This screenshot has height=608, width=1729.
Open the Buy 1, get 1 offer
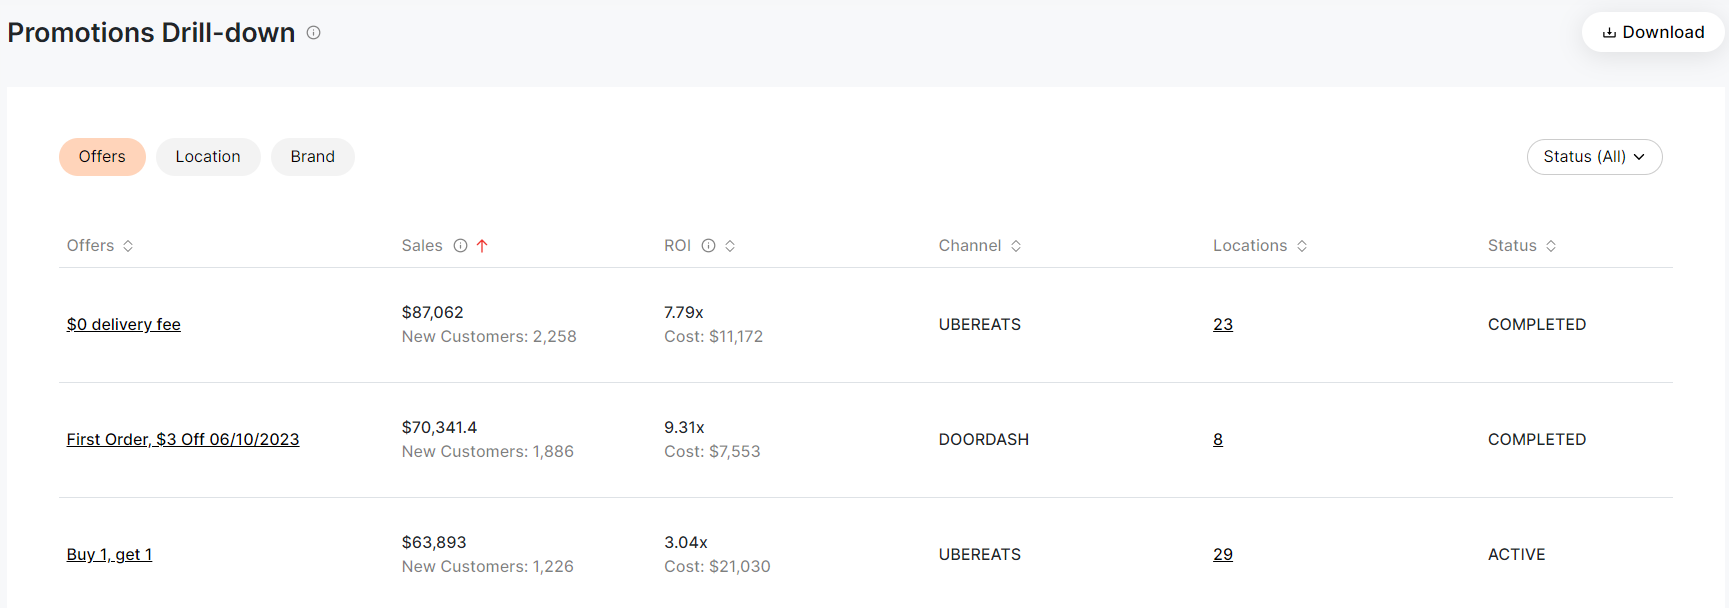point(110,555)
